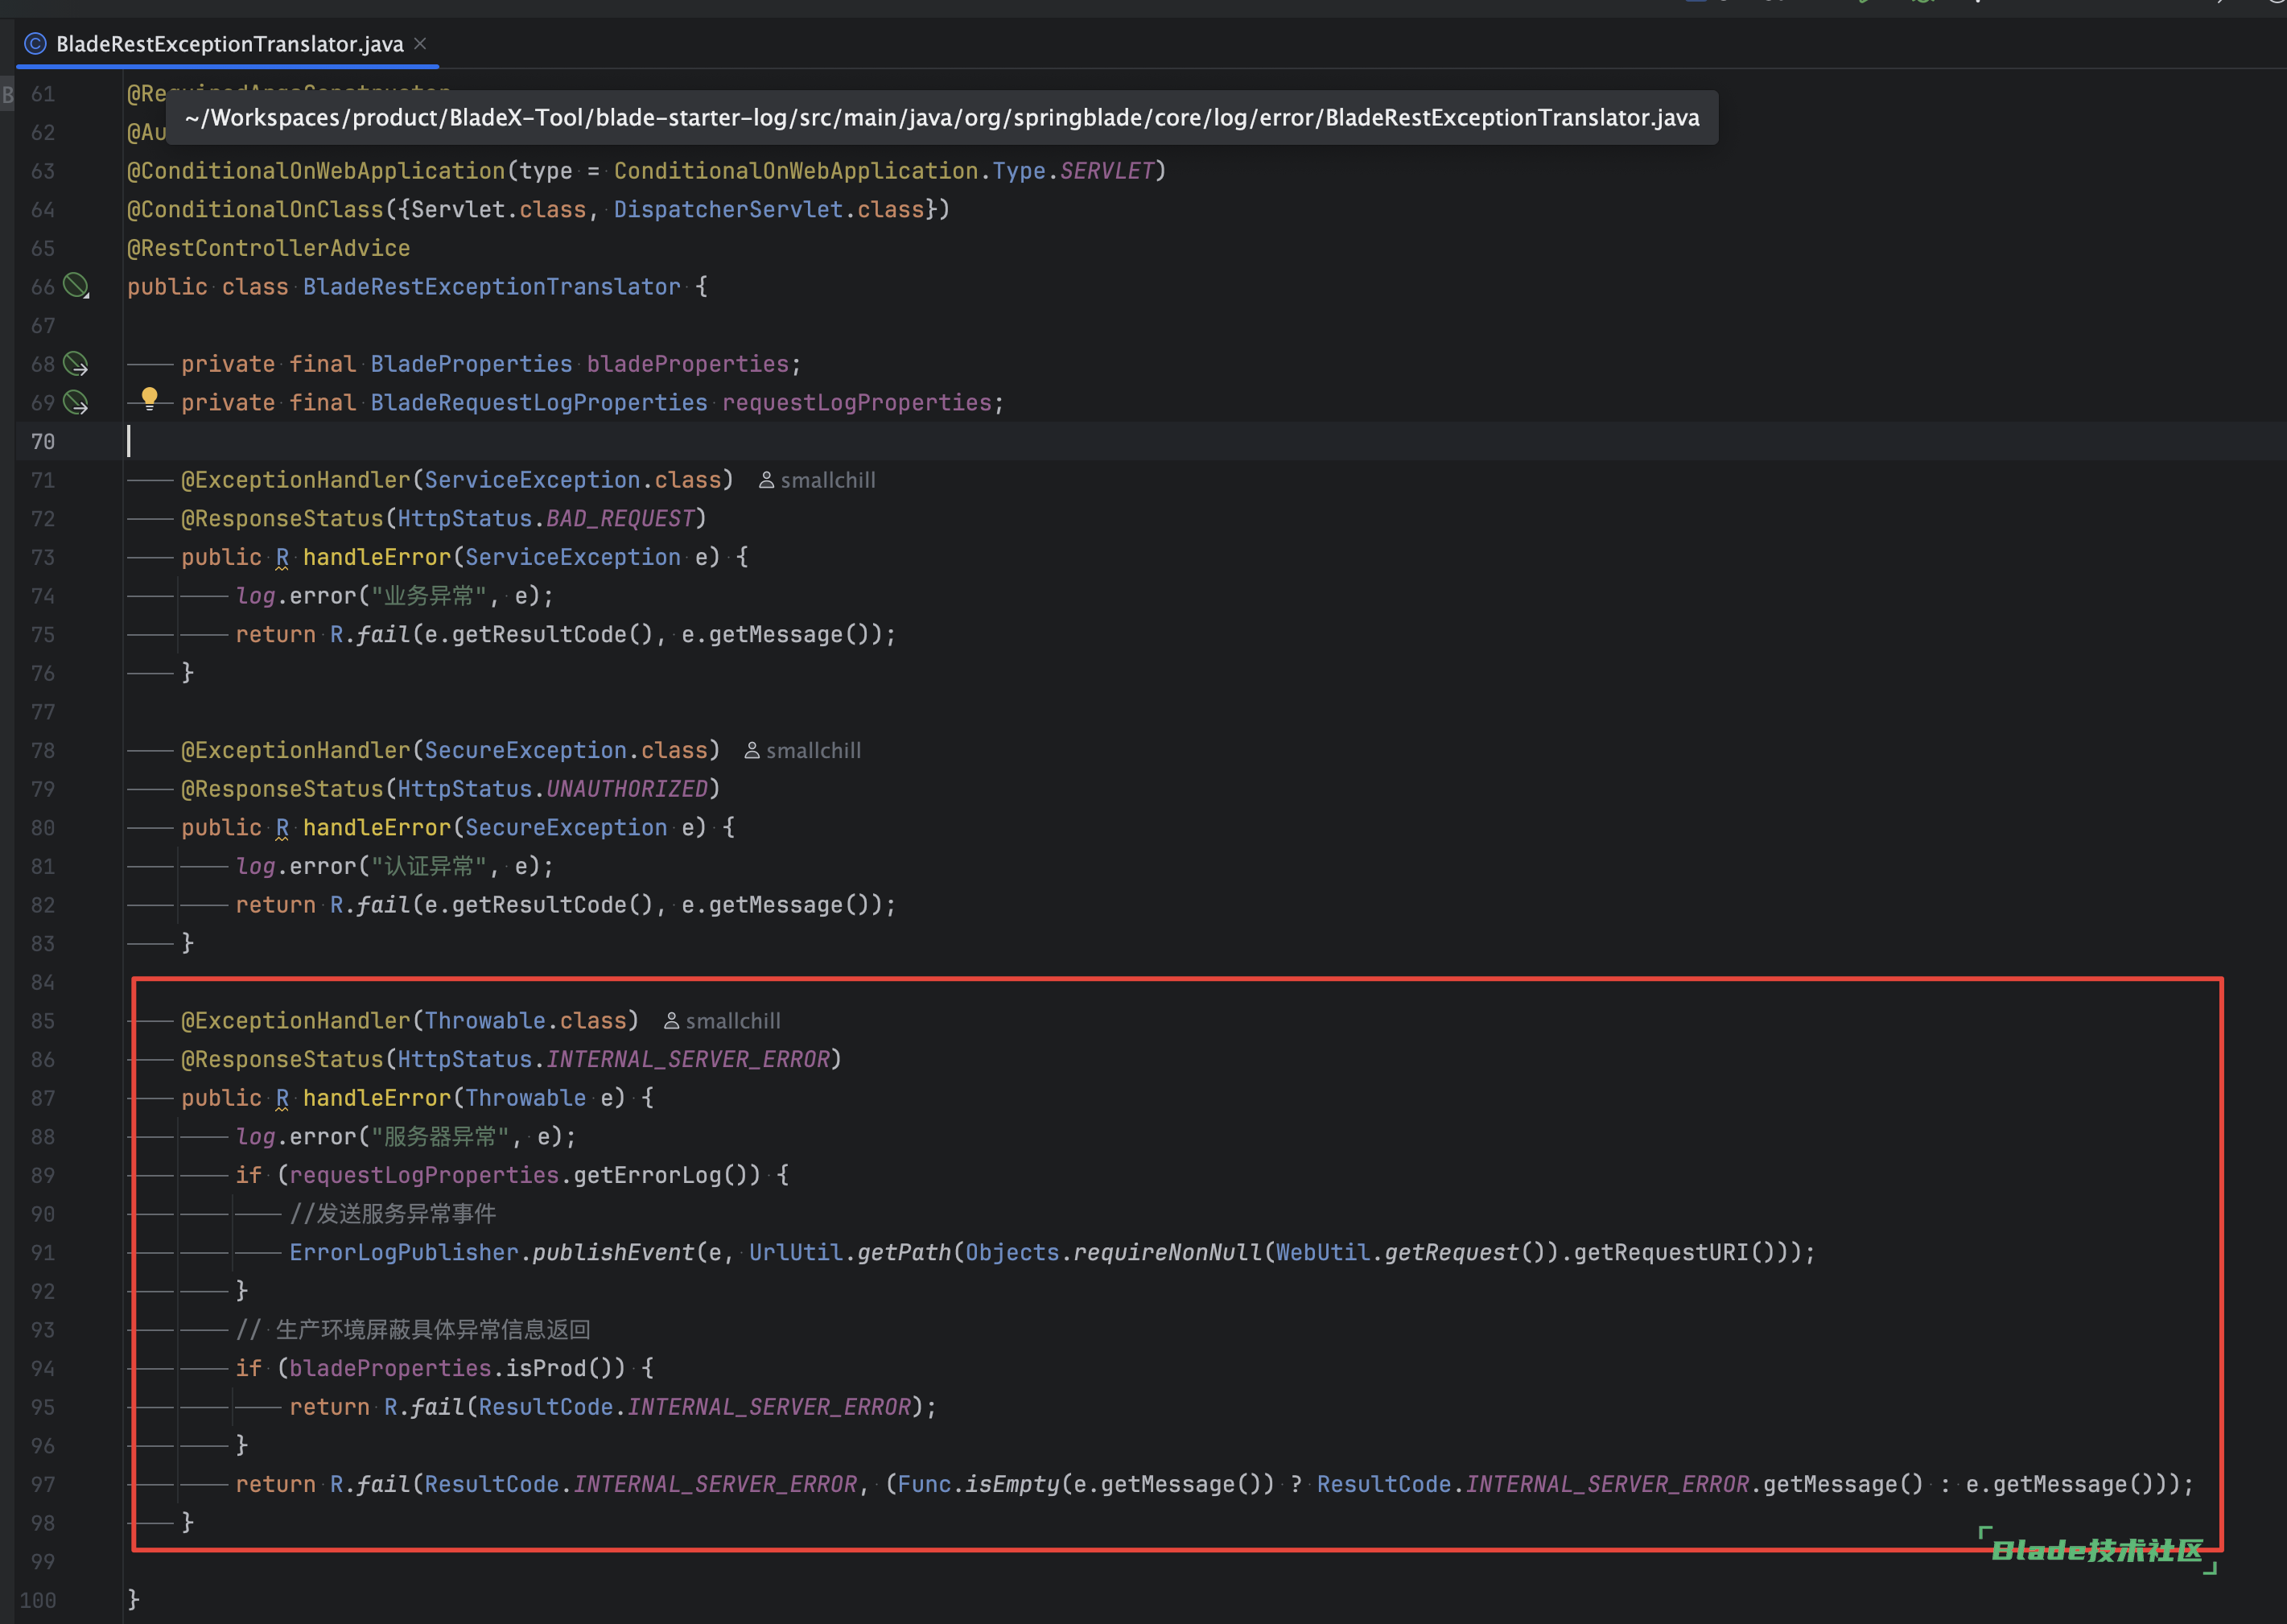Click the Java class icon on the file tab
The width and height of the screenshot is (2287, 1624).
(35, 44)
